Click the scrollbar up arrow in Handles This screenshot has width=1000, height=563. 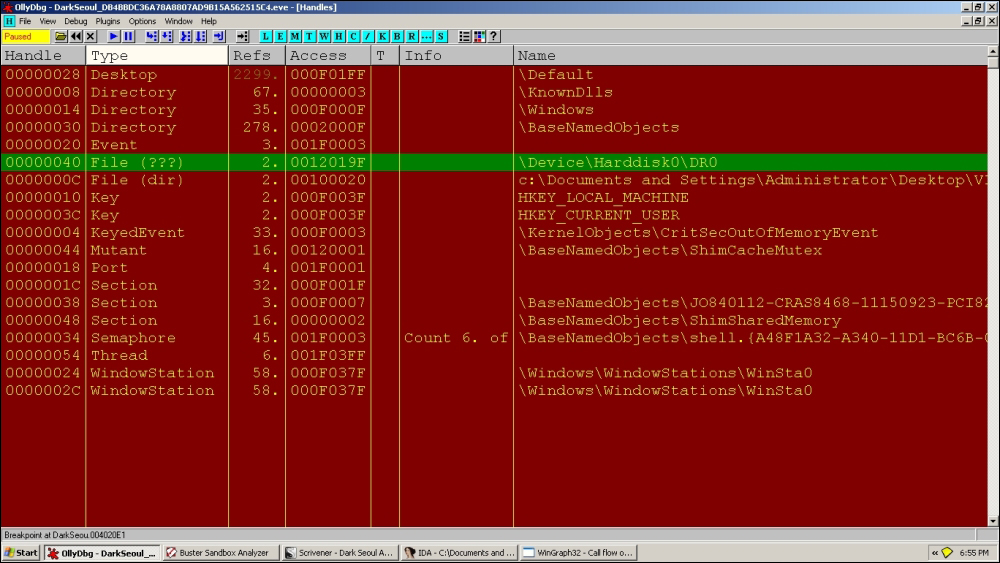(993, 52)
